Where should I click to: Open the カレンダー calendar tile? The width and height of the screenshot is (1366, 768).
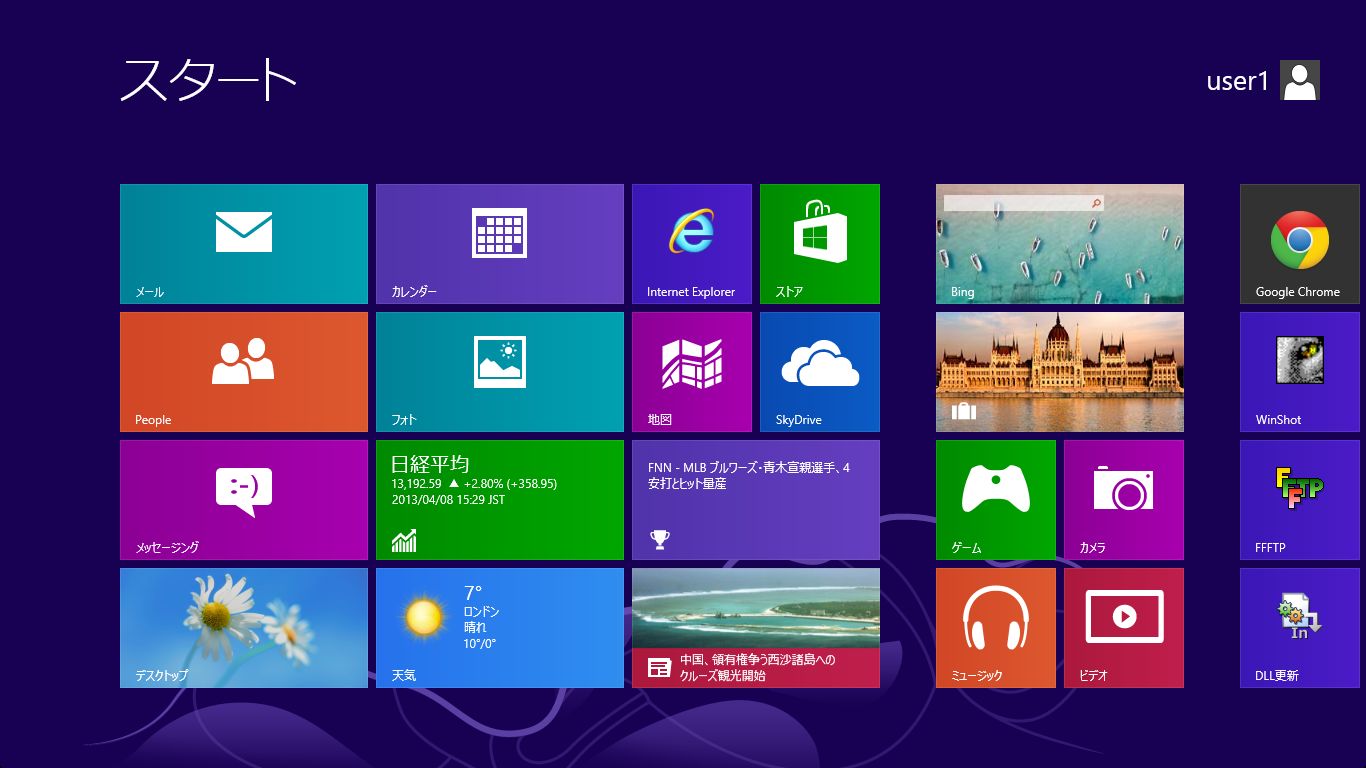pos(500,244)
